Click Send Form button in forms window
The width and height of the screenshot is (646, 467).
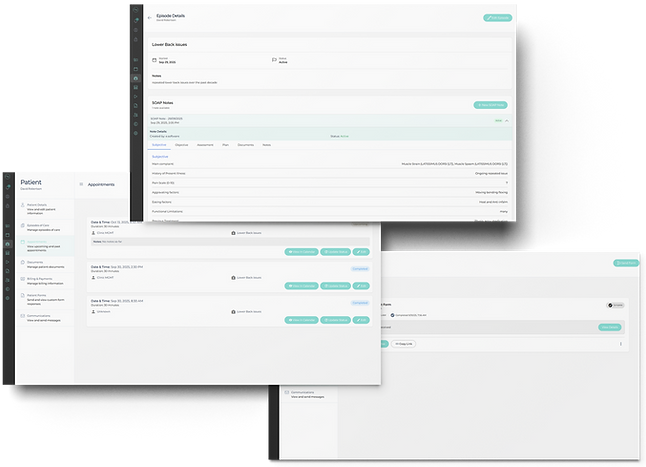626,263
